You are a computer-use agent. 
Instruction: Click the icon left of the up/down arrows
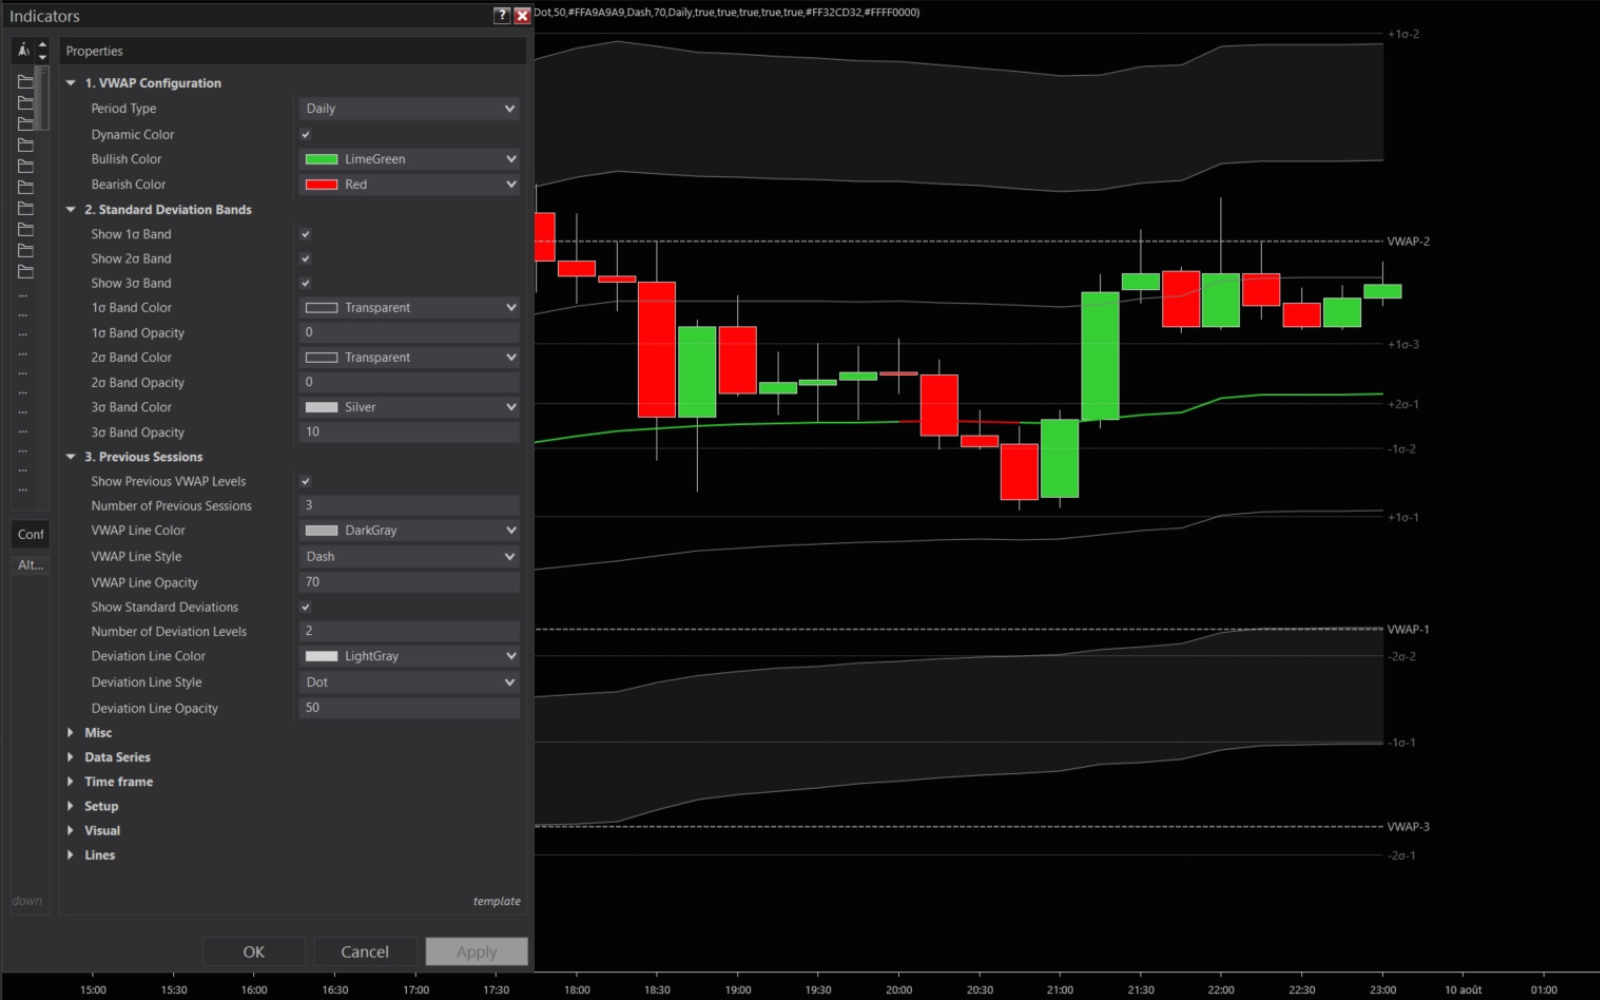(x=23, y=50)
